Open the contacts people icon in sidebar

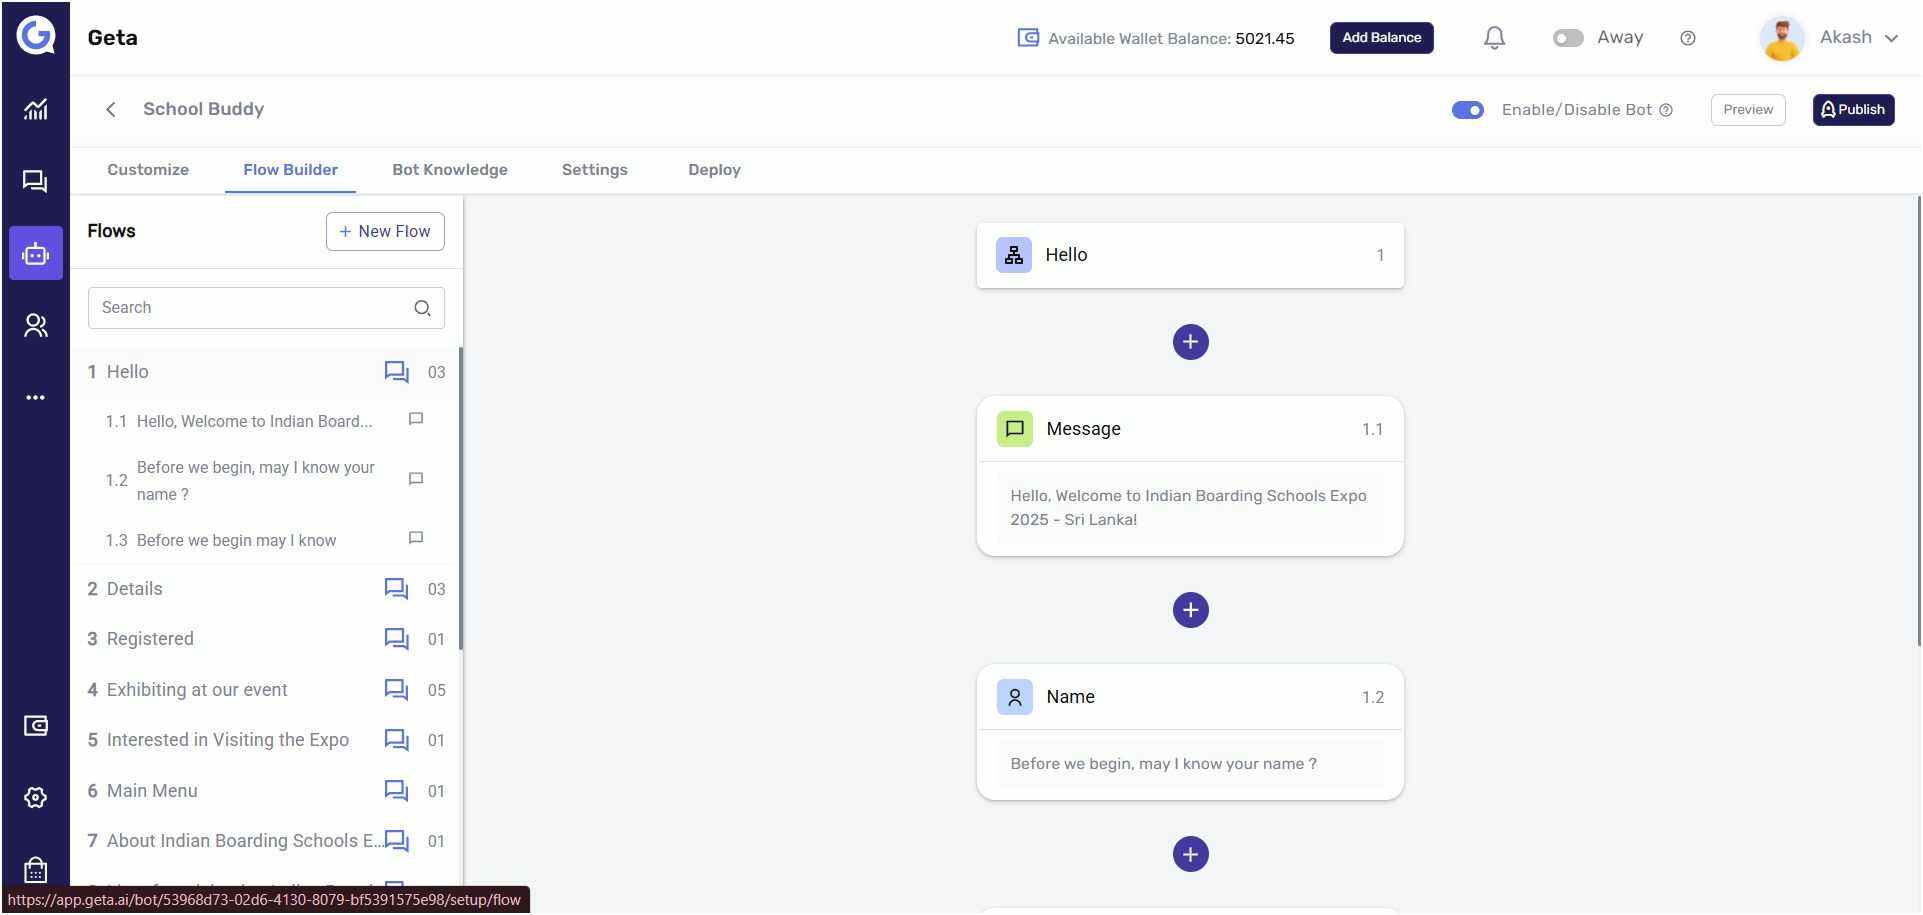point(36,325)
